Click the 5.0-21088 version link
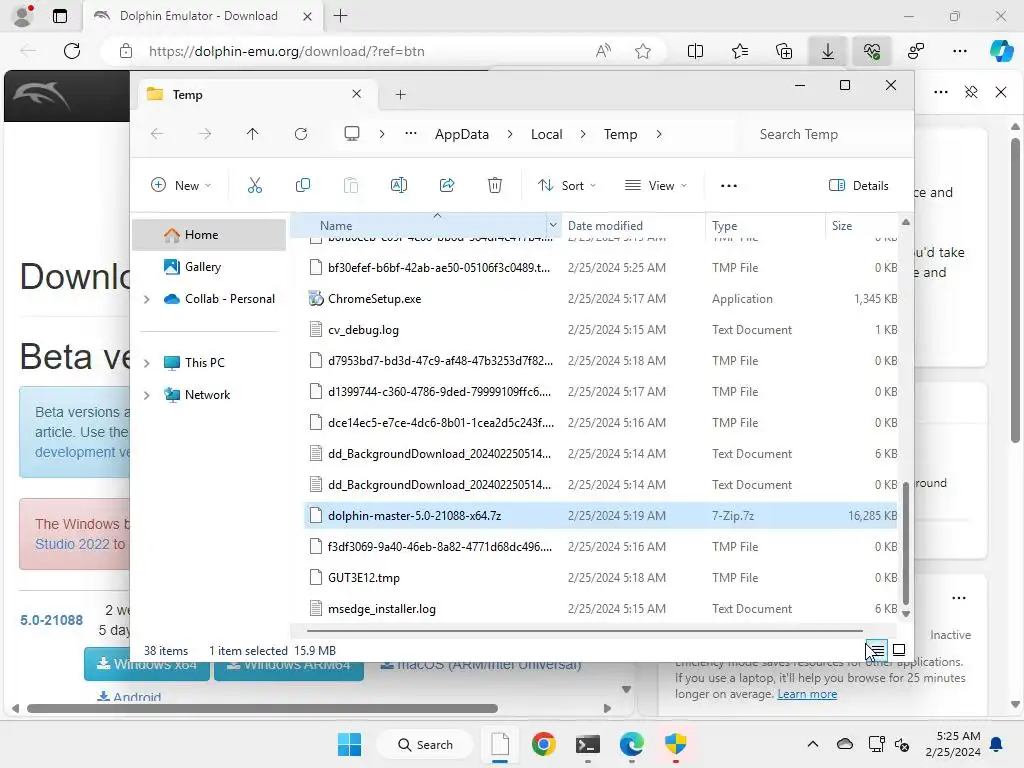Viewport: 1024px width, 768px height. (x=52, y=620)
